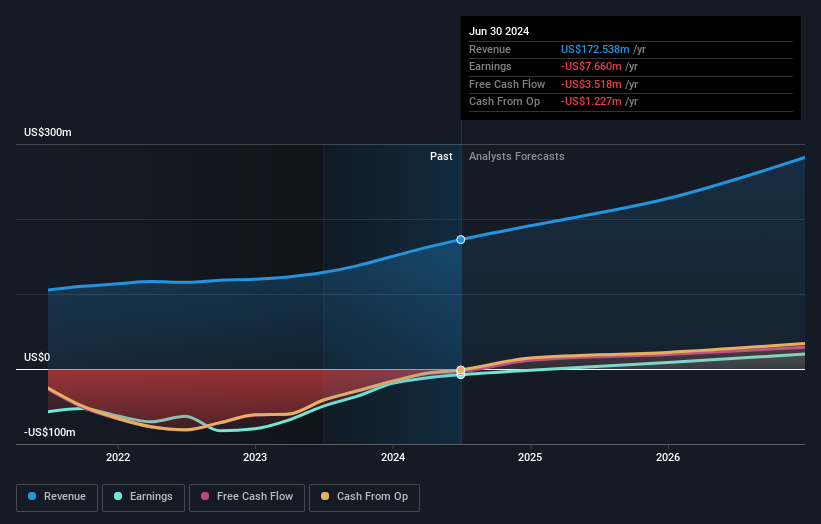Click the Cash From Op marker near US$0
Viewport: 821px width, 524px height.
pyautogui.click(x=461, y=370)
